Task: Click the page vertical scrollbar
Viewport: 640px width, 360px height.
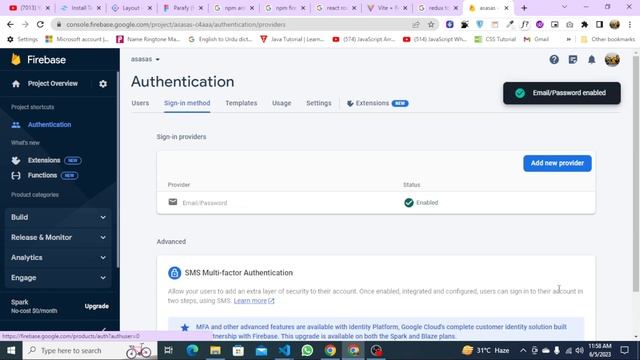Action: pos(636,173)
